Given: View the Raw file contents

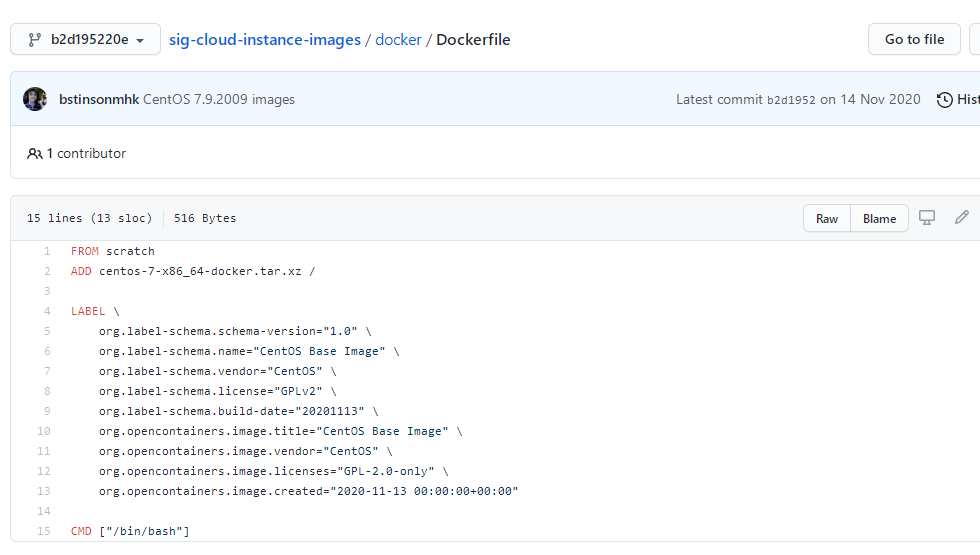Looking at the screenshot, I should click(827, 218).
